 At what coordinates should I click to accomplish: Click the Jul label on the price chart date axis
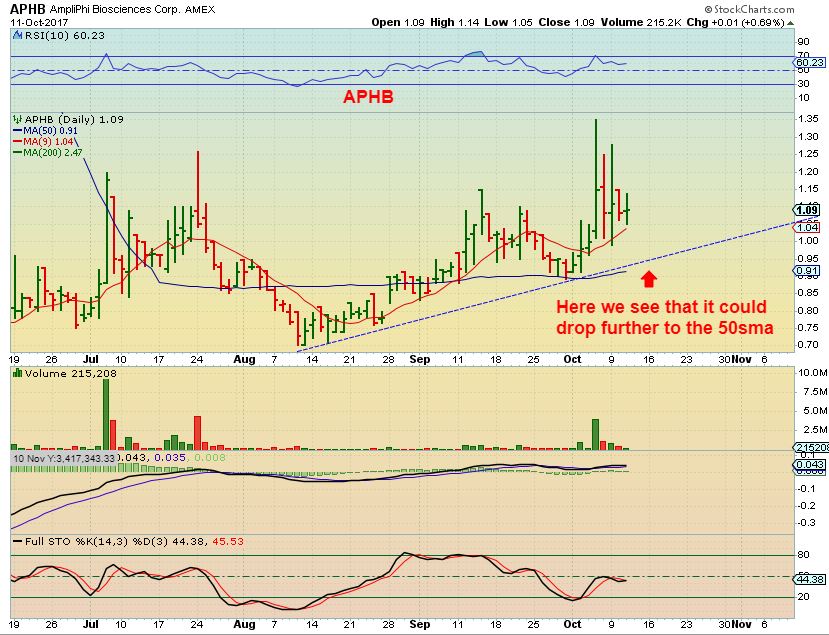[90, 360]
